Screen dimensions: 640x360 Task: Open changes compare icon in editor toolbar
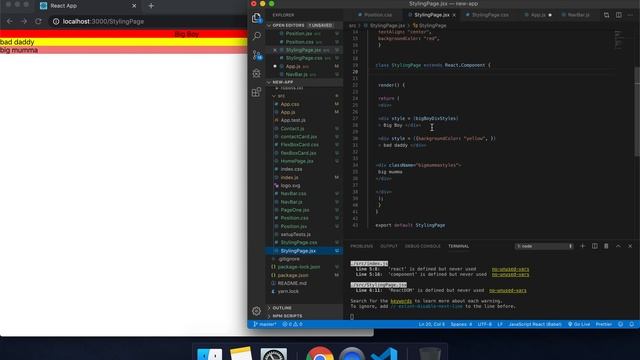tap(607, 15)
